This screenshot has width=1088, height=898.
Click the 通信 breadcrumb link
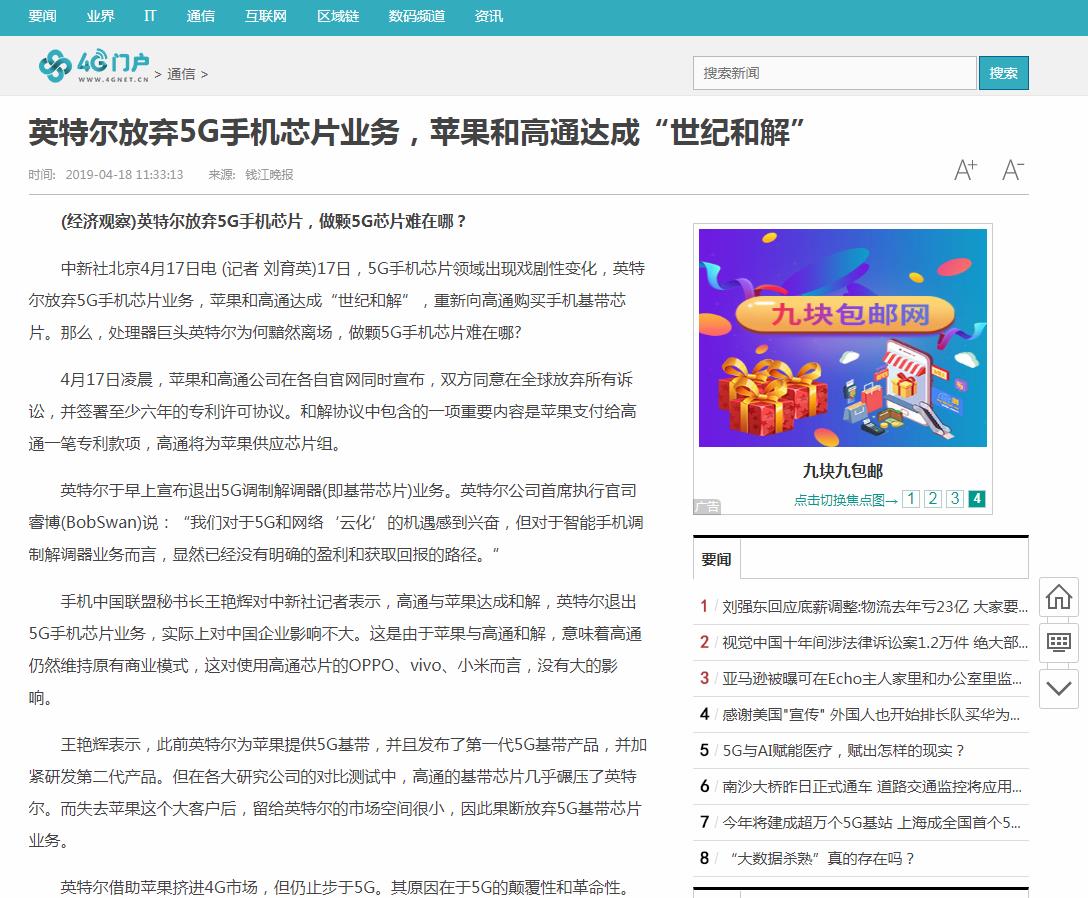pyautogui.click(x=181, y=74)
